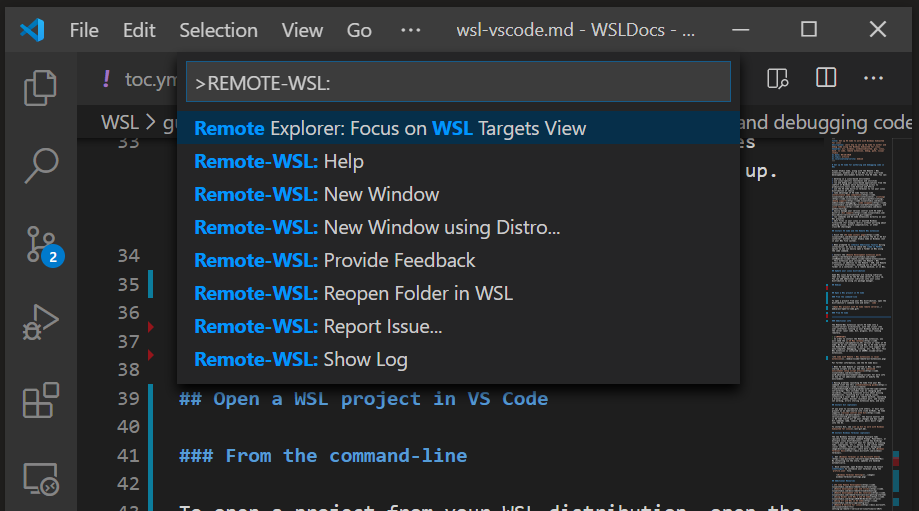The height and width of the screenshot is (511, 919).
Task: Expand the WSL breadcrumb segment
Action: pos(120,123)
